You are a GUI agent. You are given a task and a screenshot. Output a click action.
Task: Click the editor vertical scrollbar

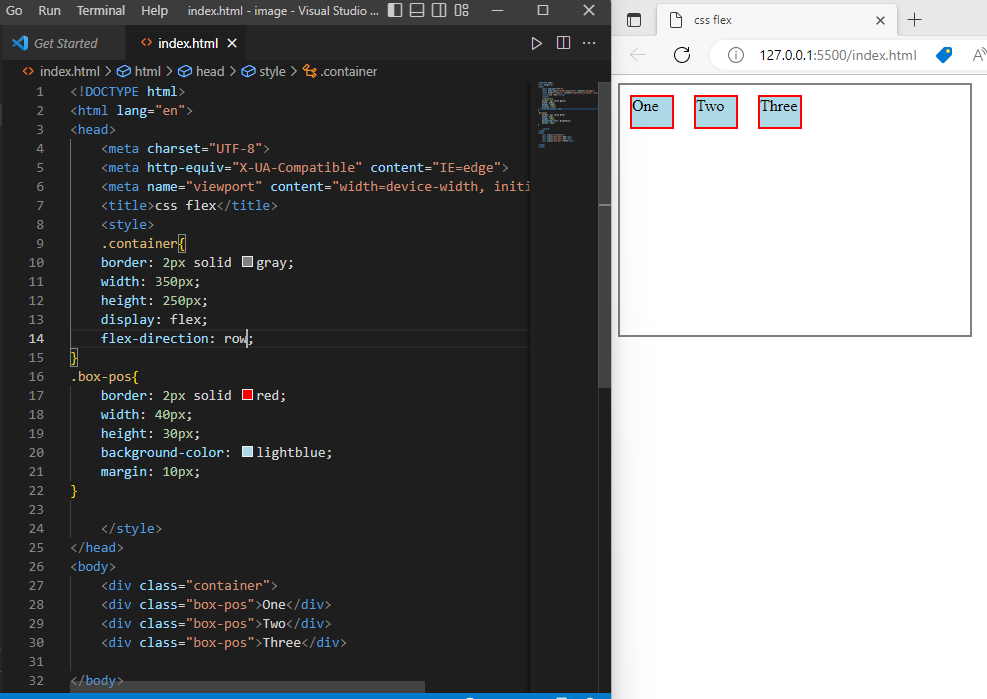click(604, 234)
